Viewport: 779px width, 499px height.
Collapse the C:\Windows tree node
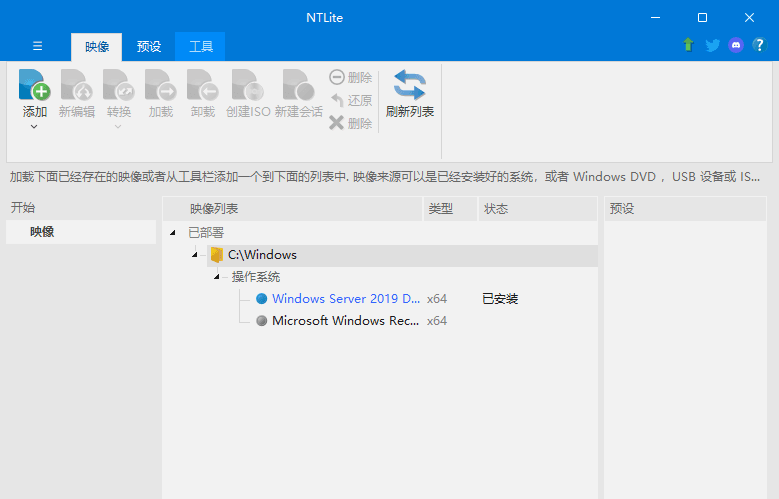click(x=194, y=255)
